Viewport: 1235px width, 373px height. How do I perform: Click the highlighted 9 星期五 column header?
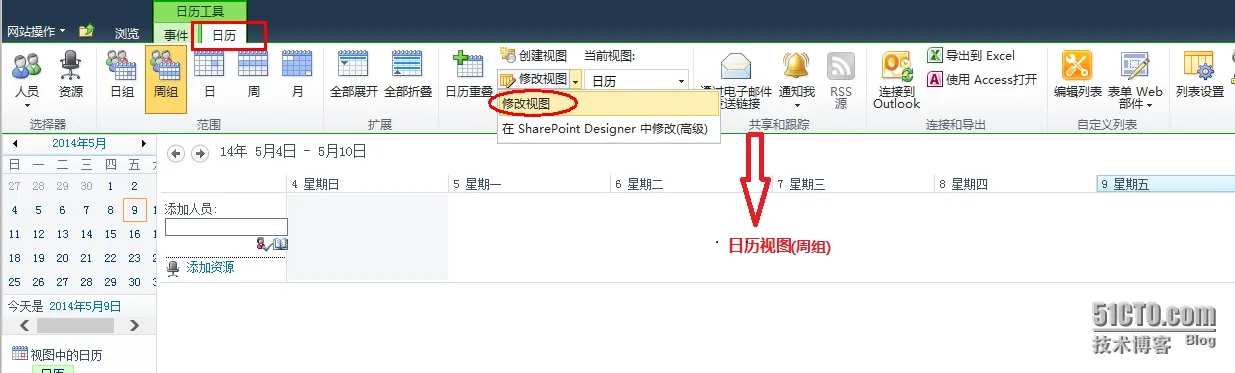tap(1166, 184)
